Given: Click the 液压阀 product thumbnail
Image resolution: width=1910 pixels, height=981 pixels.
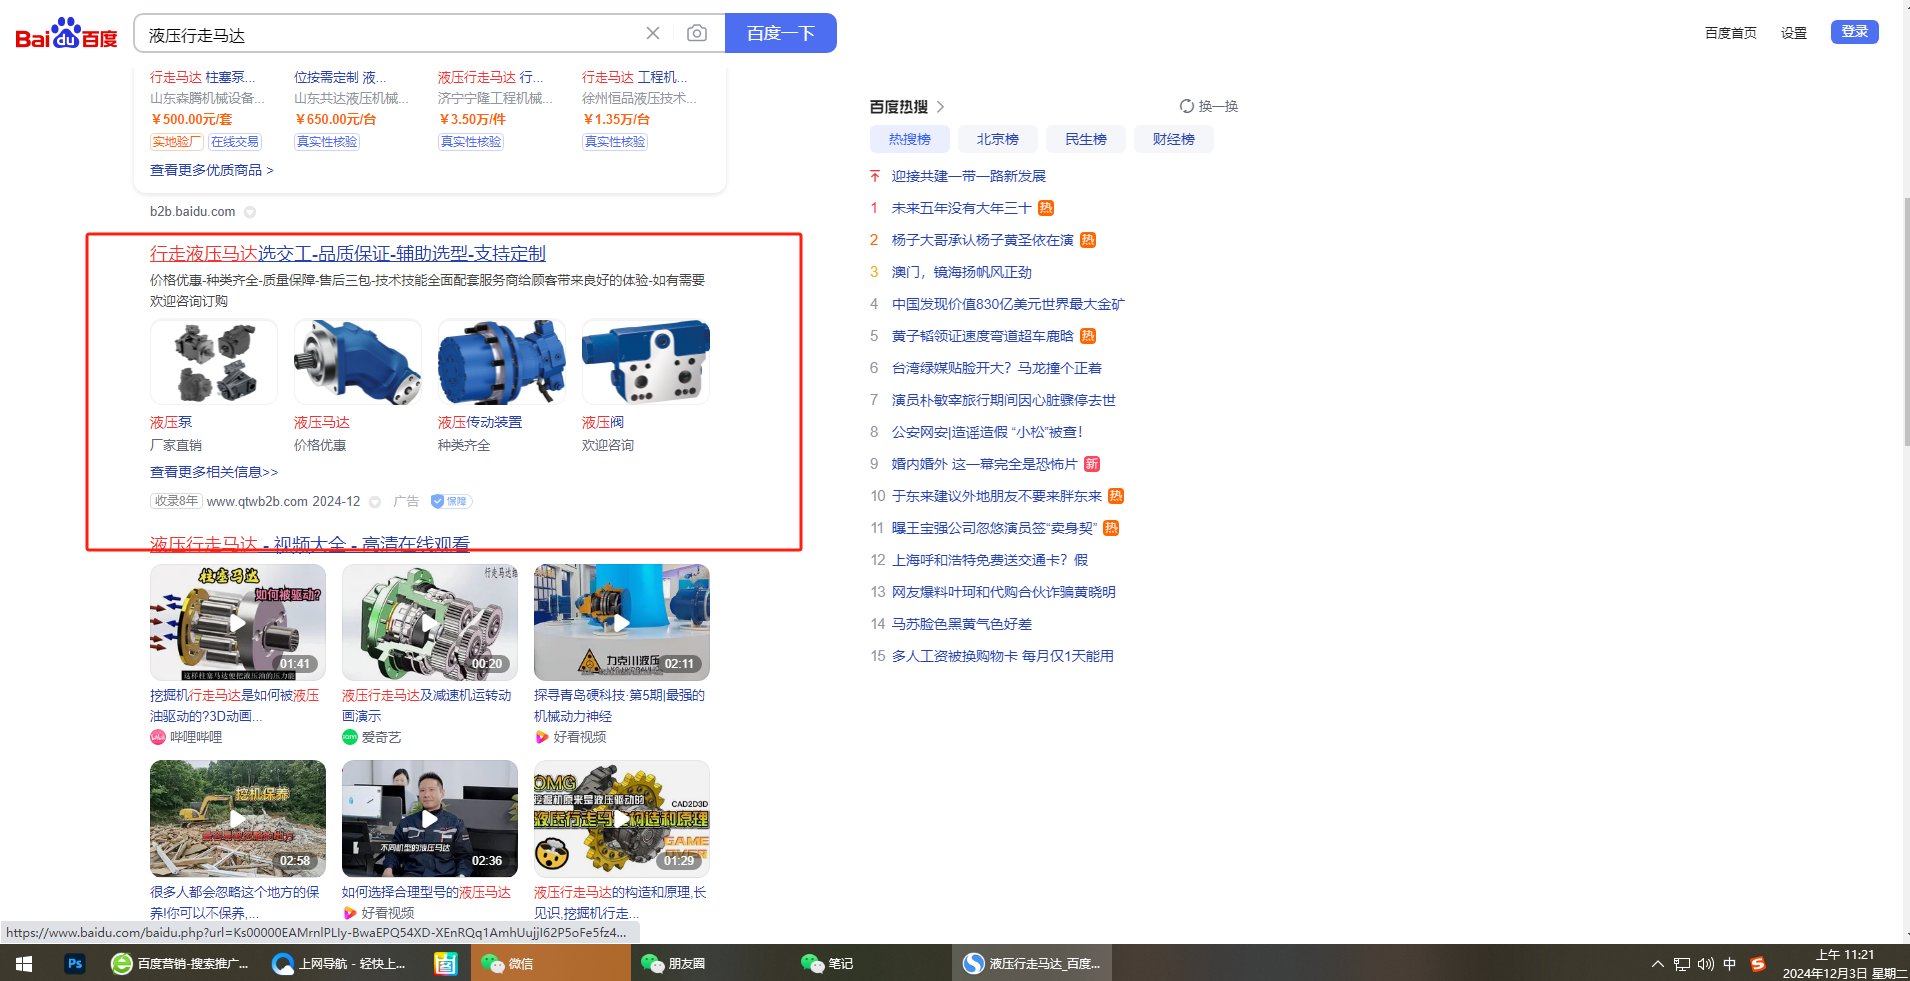Looking at the screenshot, I should [x=646, y=362].
